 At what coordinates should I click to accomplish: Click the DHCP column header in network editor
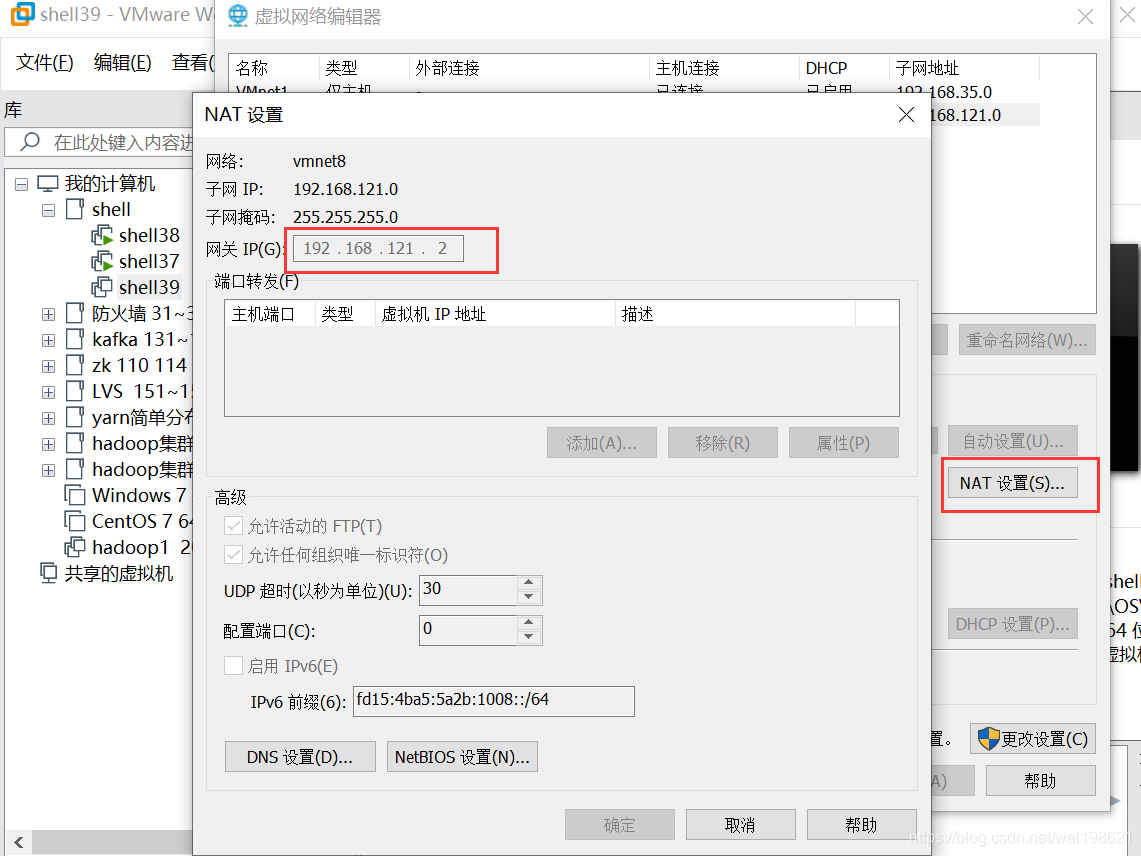pyautogui.click(x=844, y=68)
